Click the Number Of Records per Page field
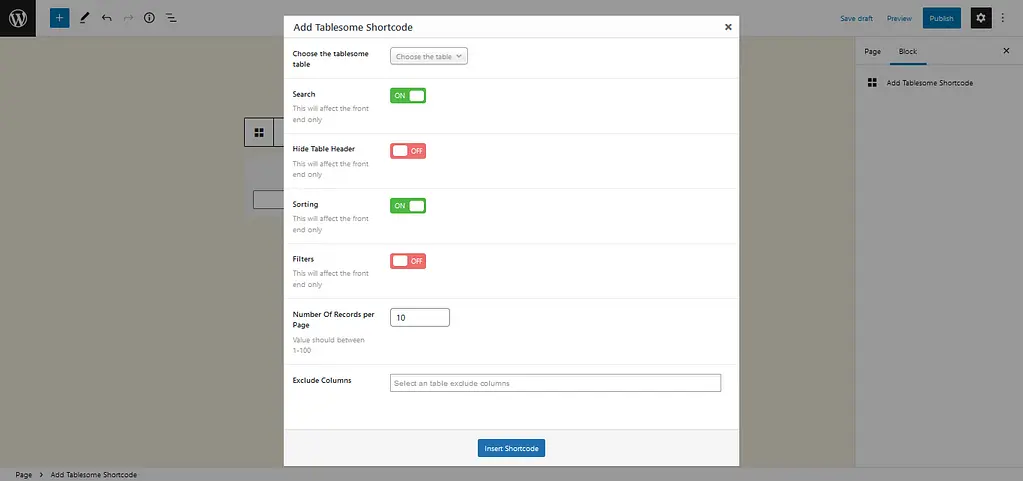The width and height of the screenshot is (1023, 481). coord(420,318)
